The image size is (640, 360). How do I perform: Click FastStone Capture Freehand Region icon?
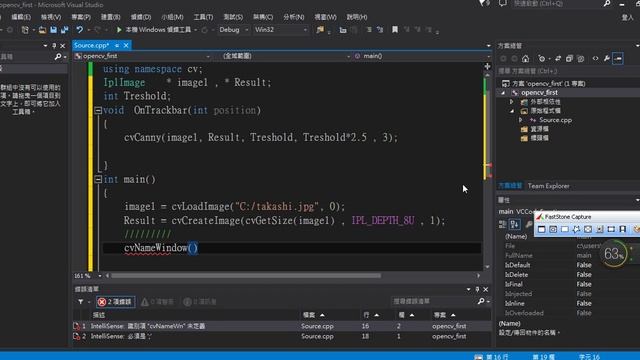coord(576,229)
